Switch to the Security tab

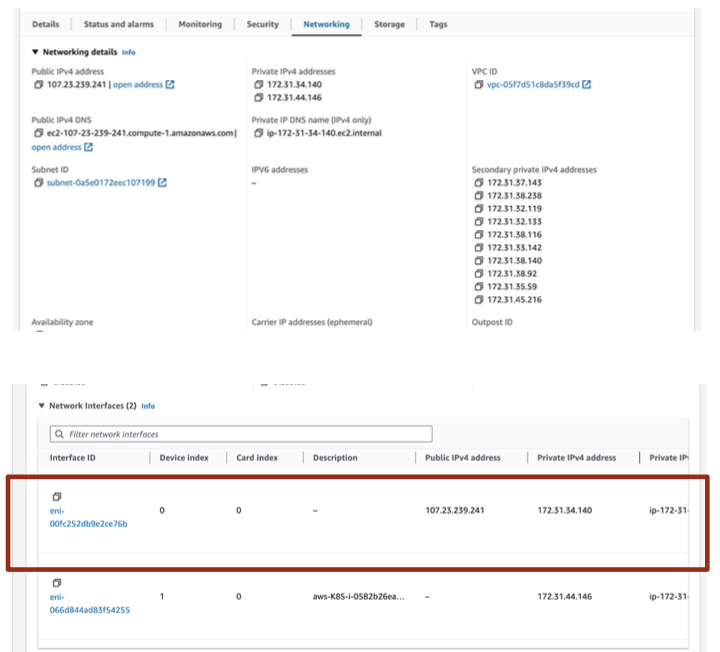[263, 24]
